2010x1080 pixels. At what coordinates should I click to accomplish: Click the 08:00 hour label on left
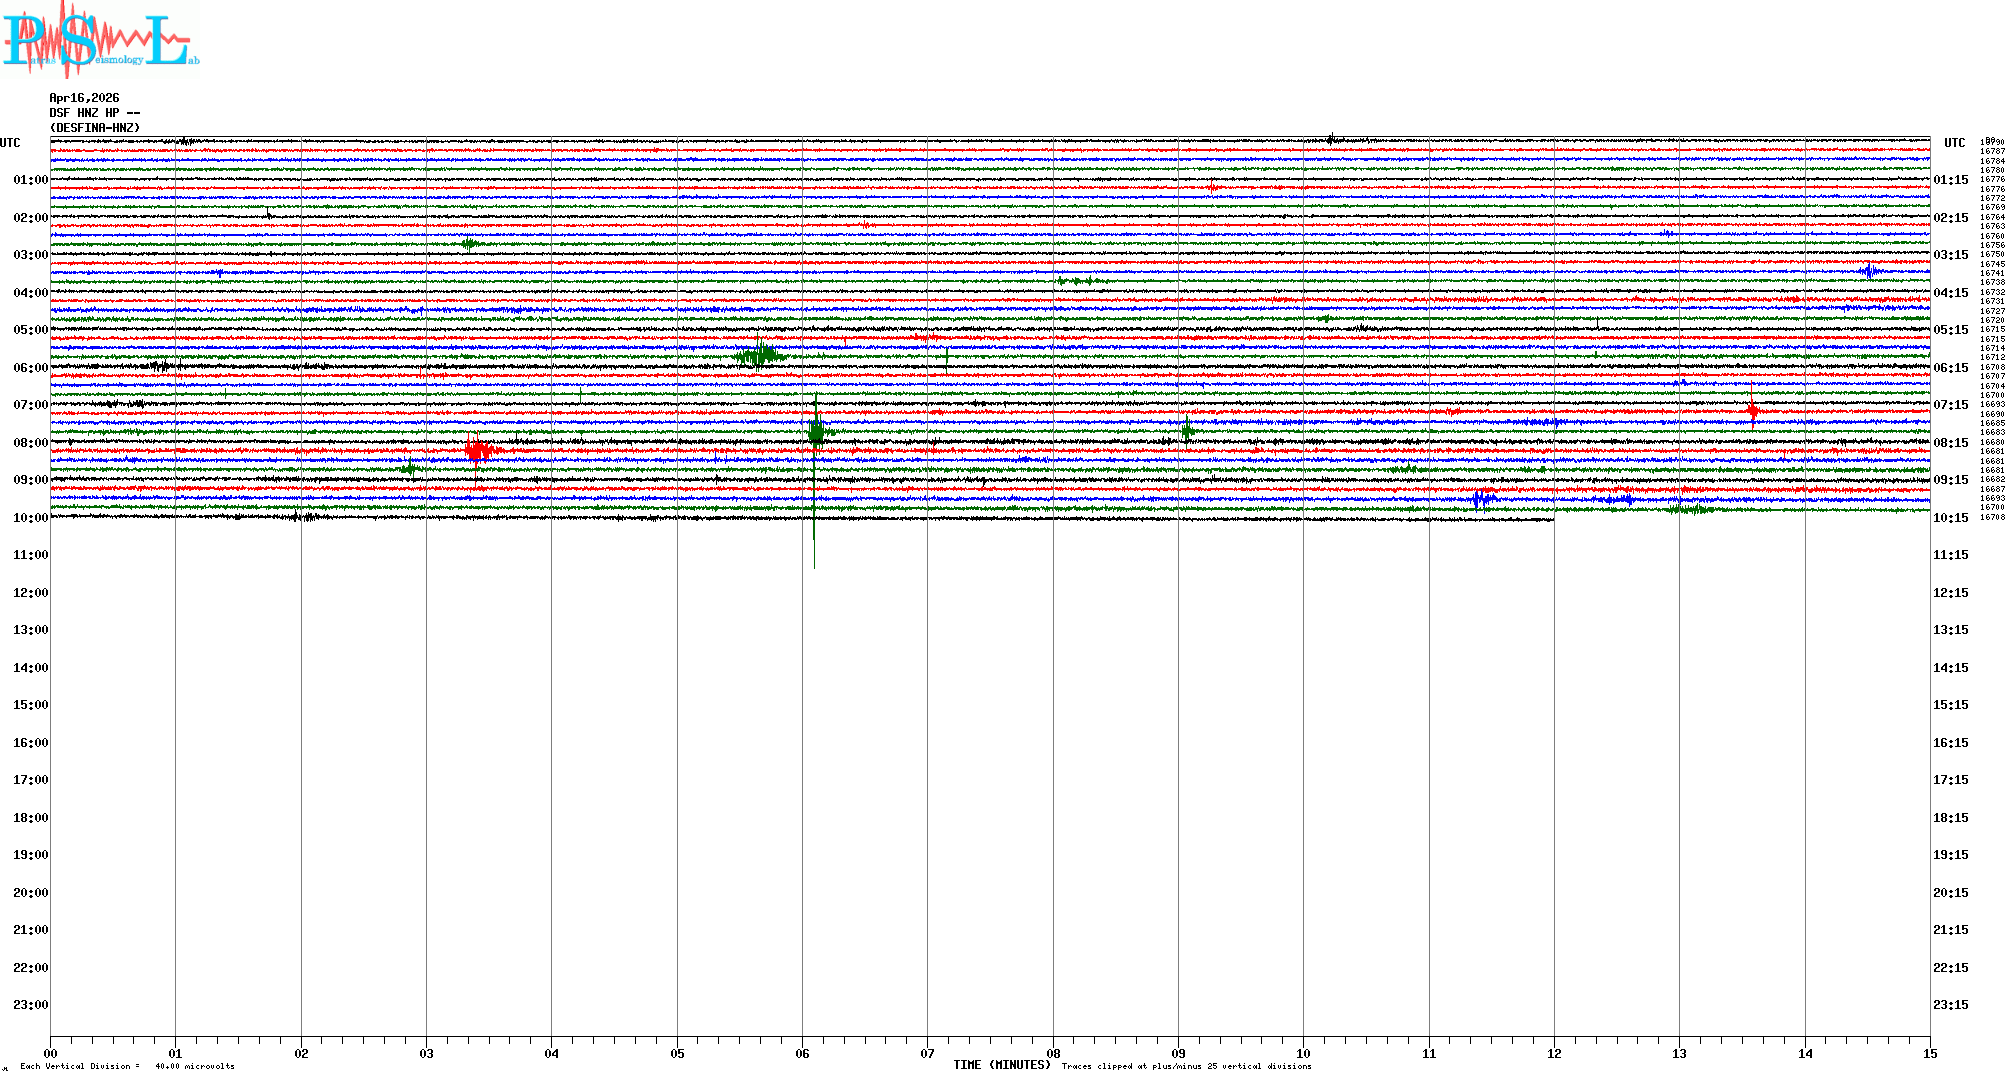pyautogui.click(x=30, y=443)
